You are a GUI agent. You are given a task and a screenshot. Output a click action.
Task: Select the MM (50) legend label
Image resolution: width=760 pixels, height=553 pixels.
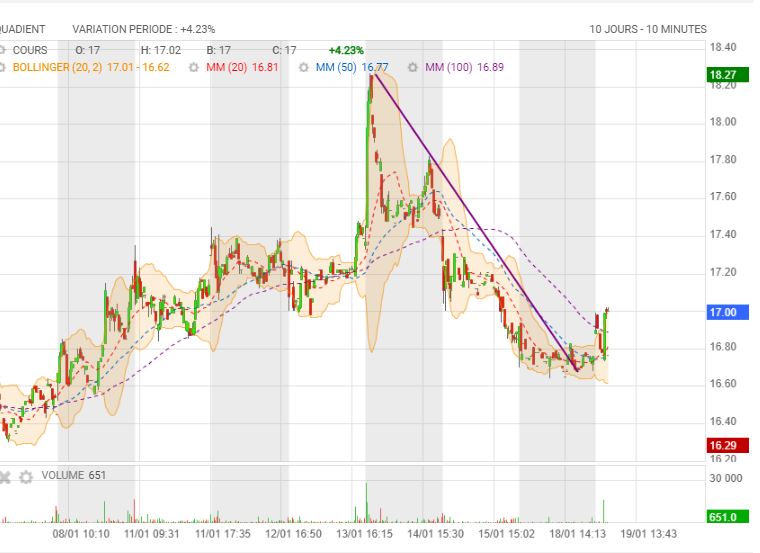click(x=337, y=68)
